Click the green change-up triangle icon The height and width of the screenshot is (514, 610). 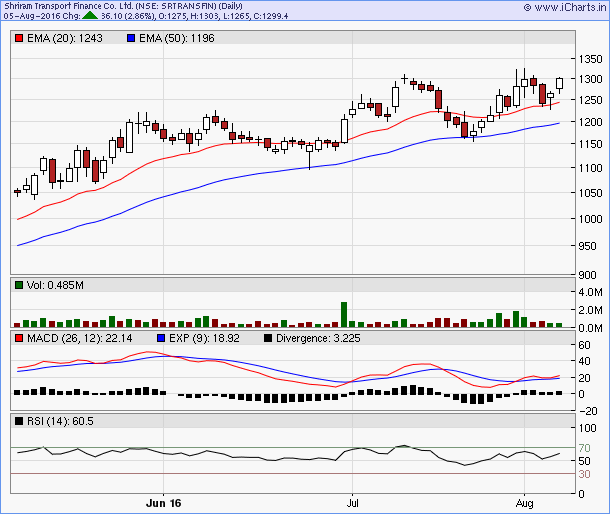pos(90,16)
